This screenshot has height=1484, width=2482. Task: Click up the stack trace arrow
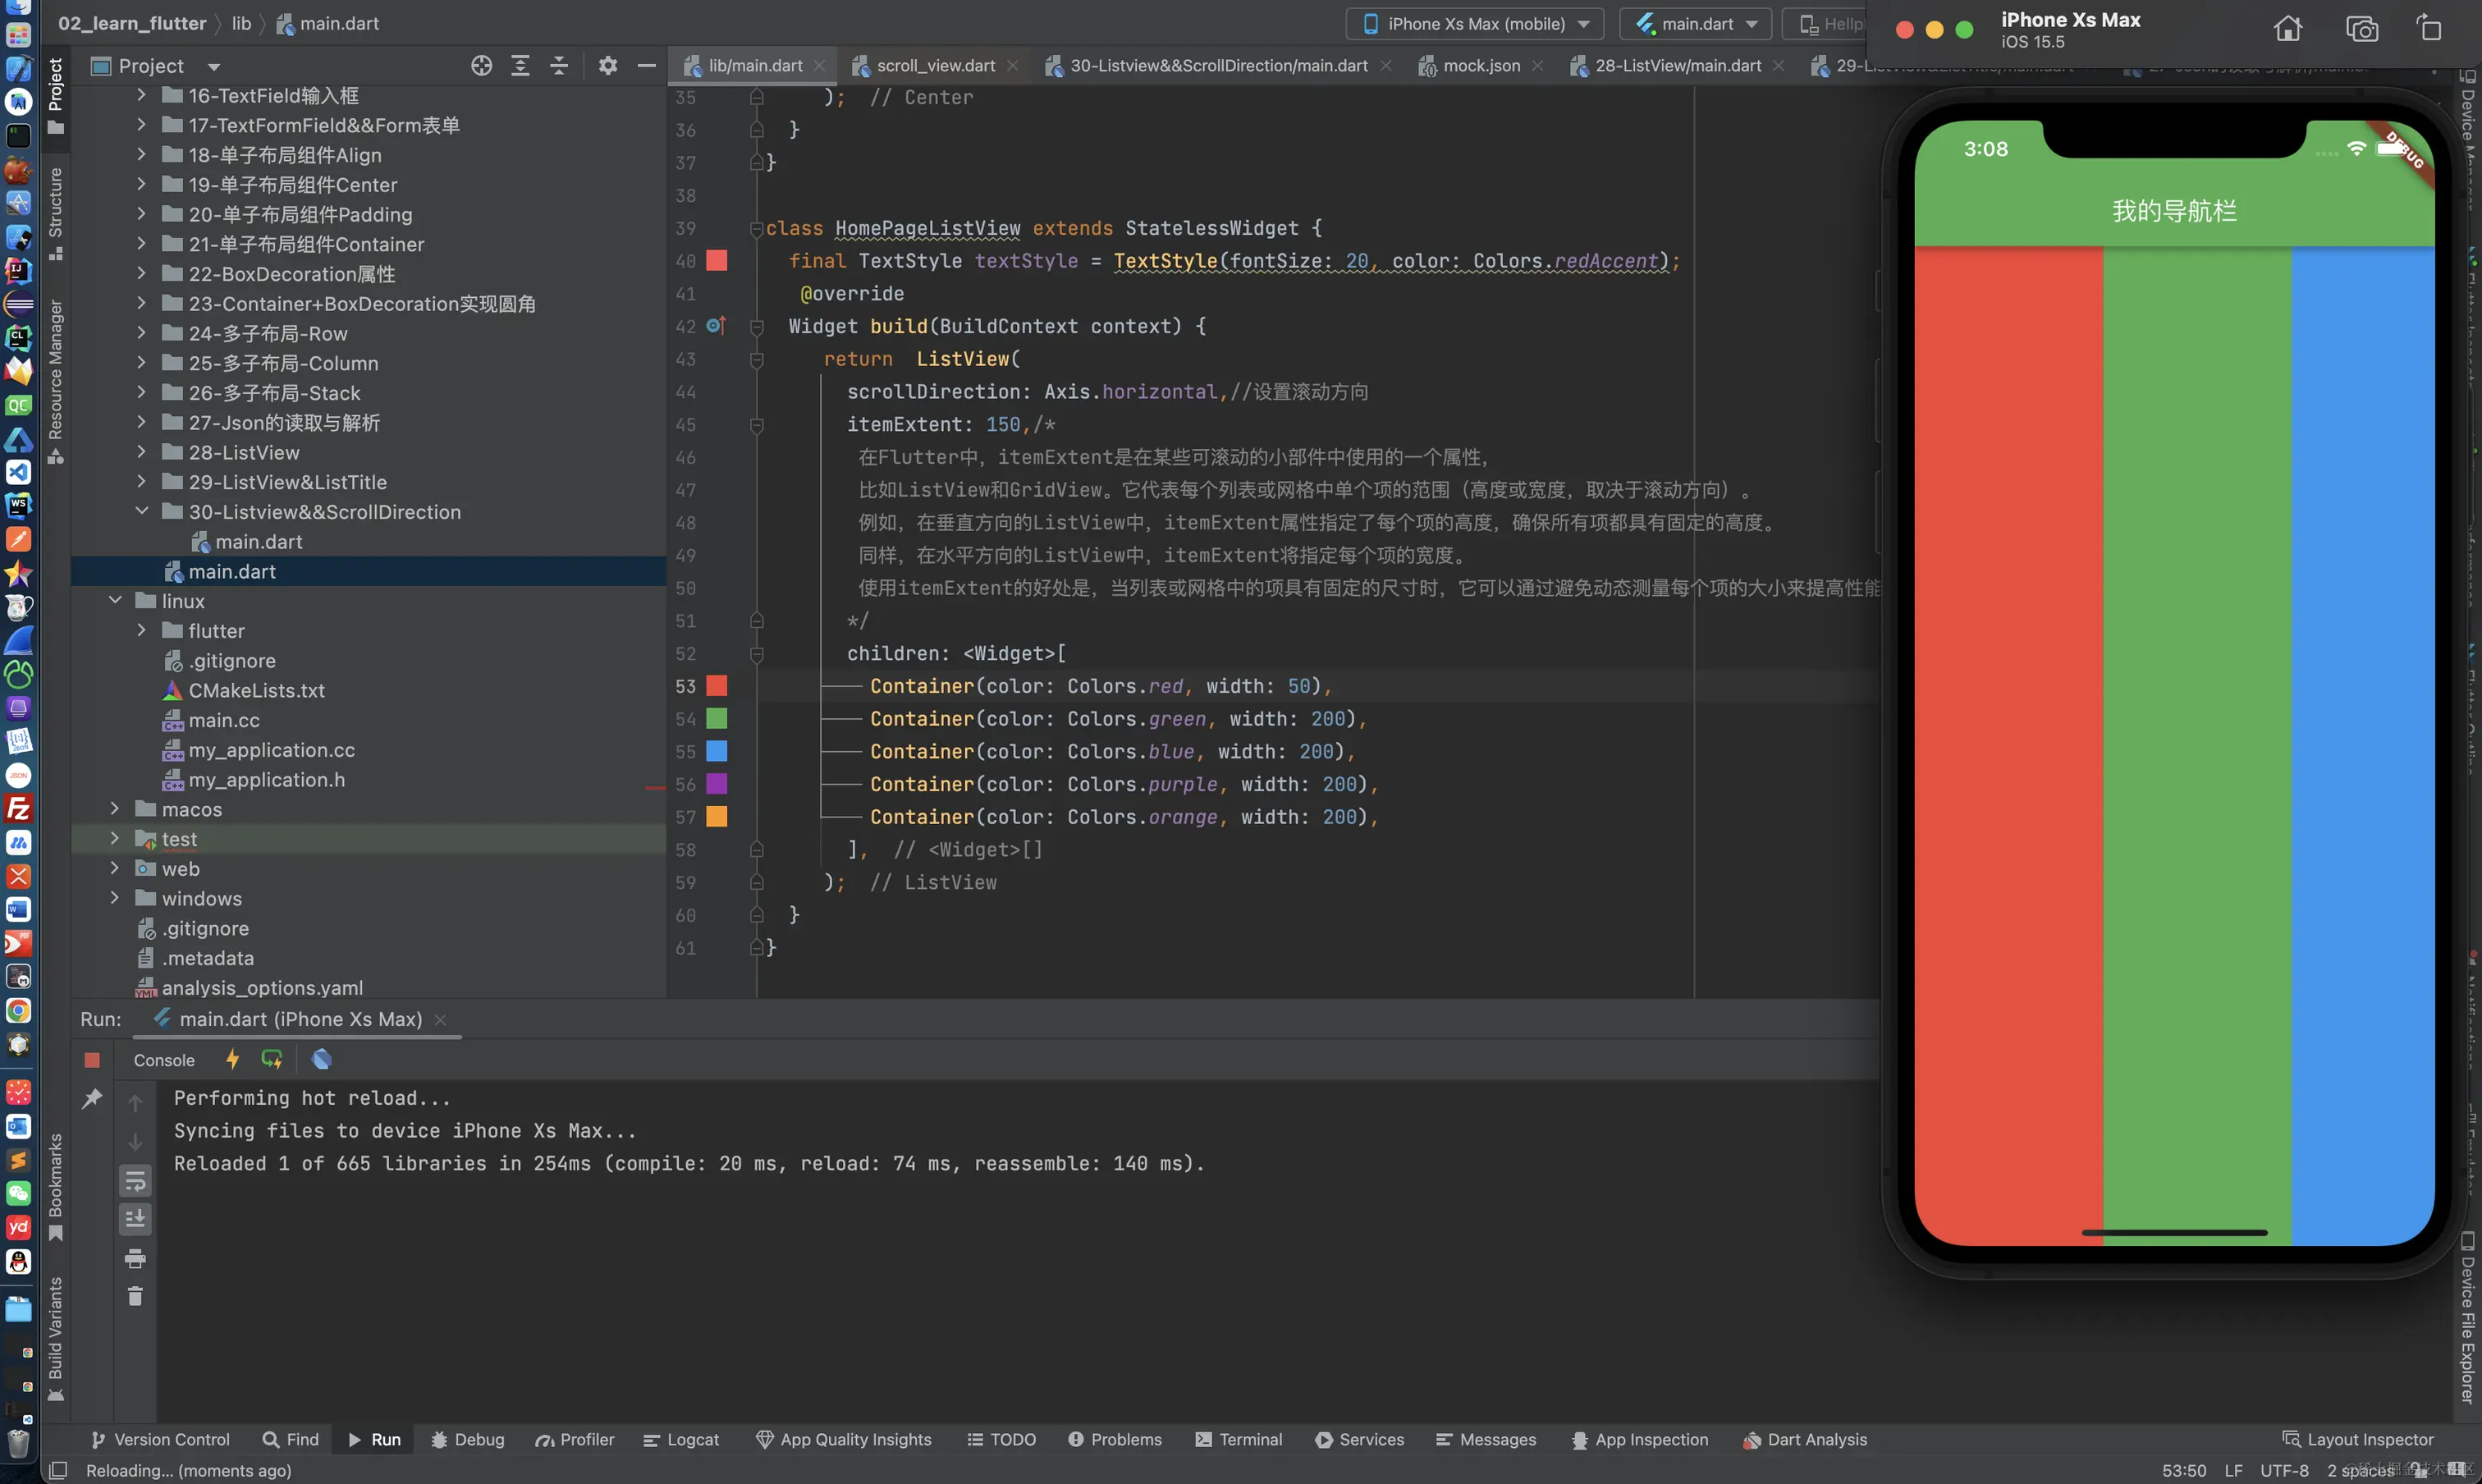pos(135,1103)
